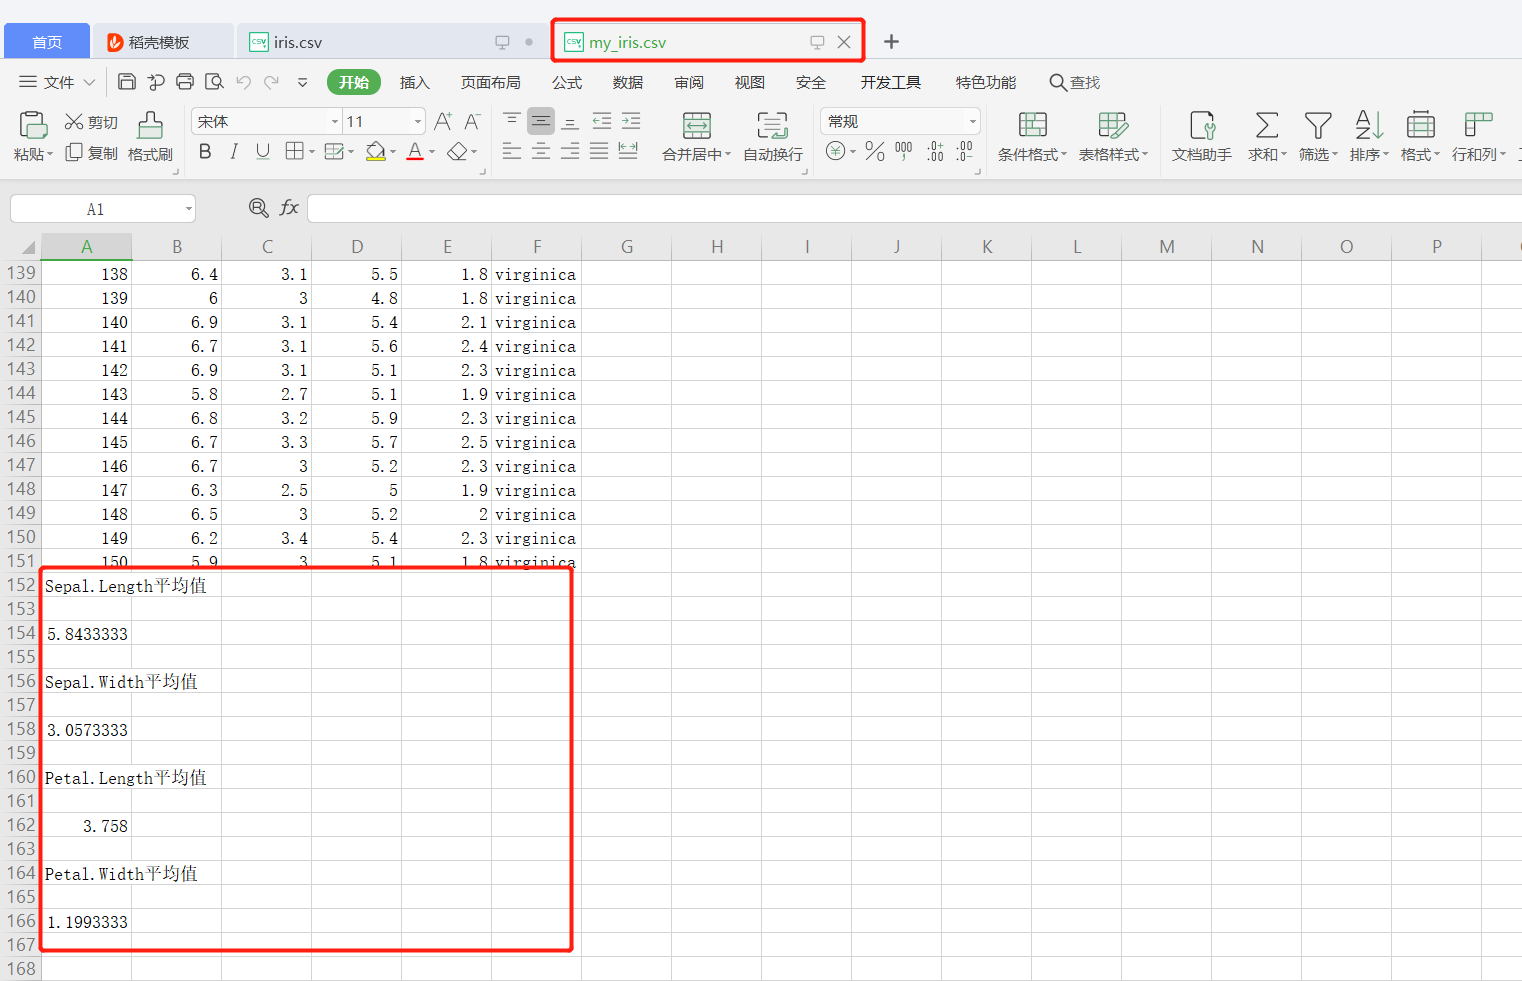Open the 稻壳模板 templates tab
1522x981 pixels.
tap(163, 42)
